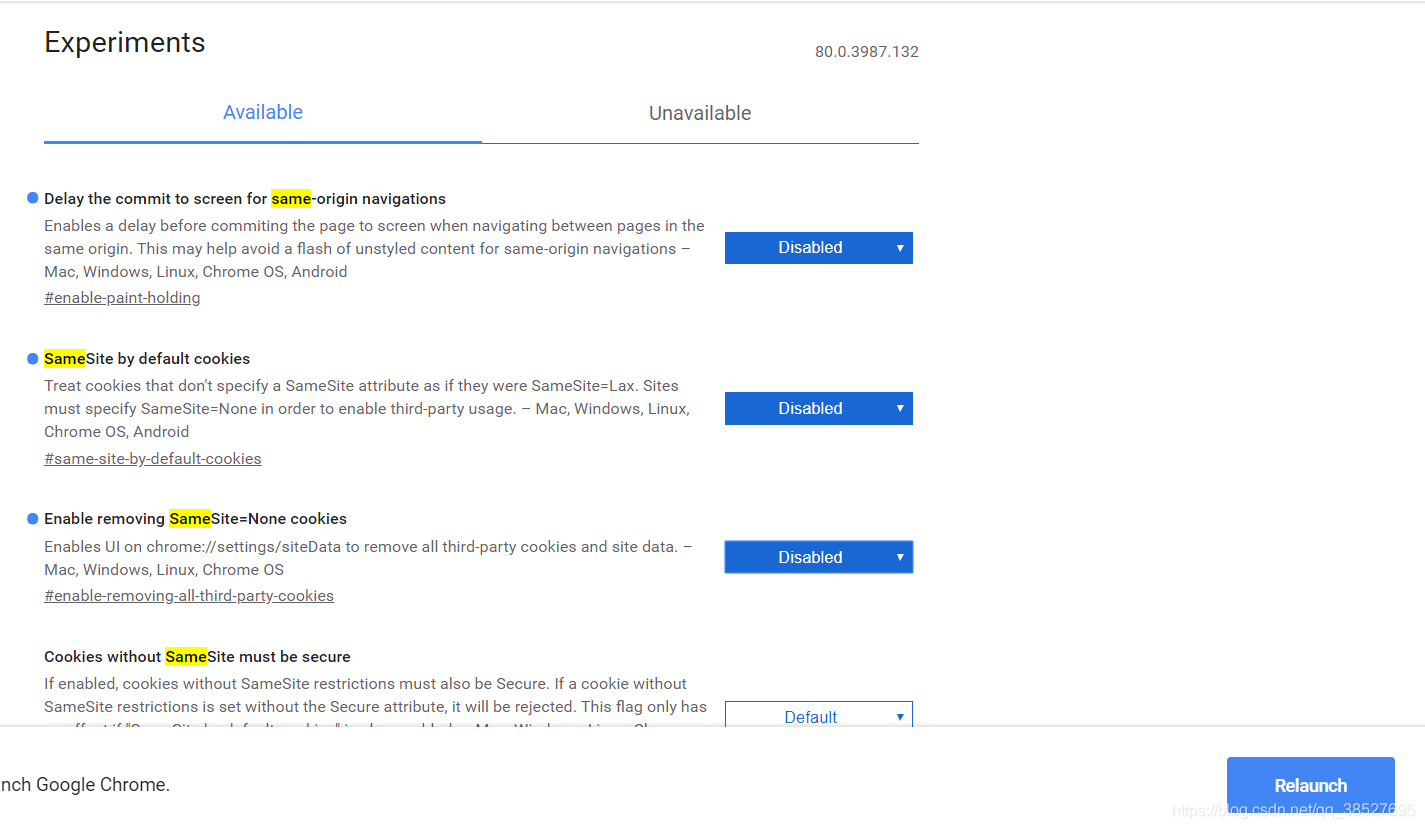Click the description starting 'Treat cookies that don't specify'

[x=367, y=409]
